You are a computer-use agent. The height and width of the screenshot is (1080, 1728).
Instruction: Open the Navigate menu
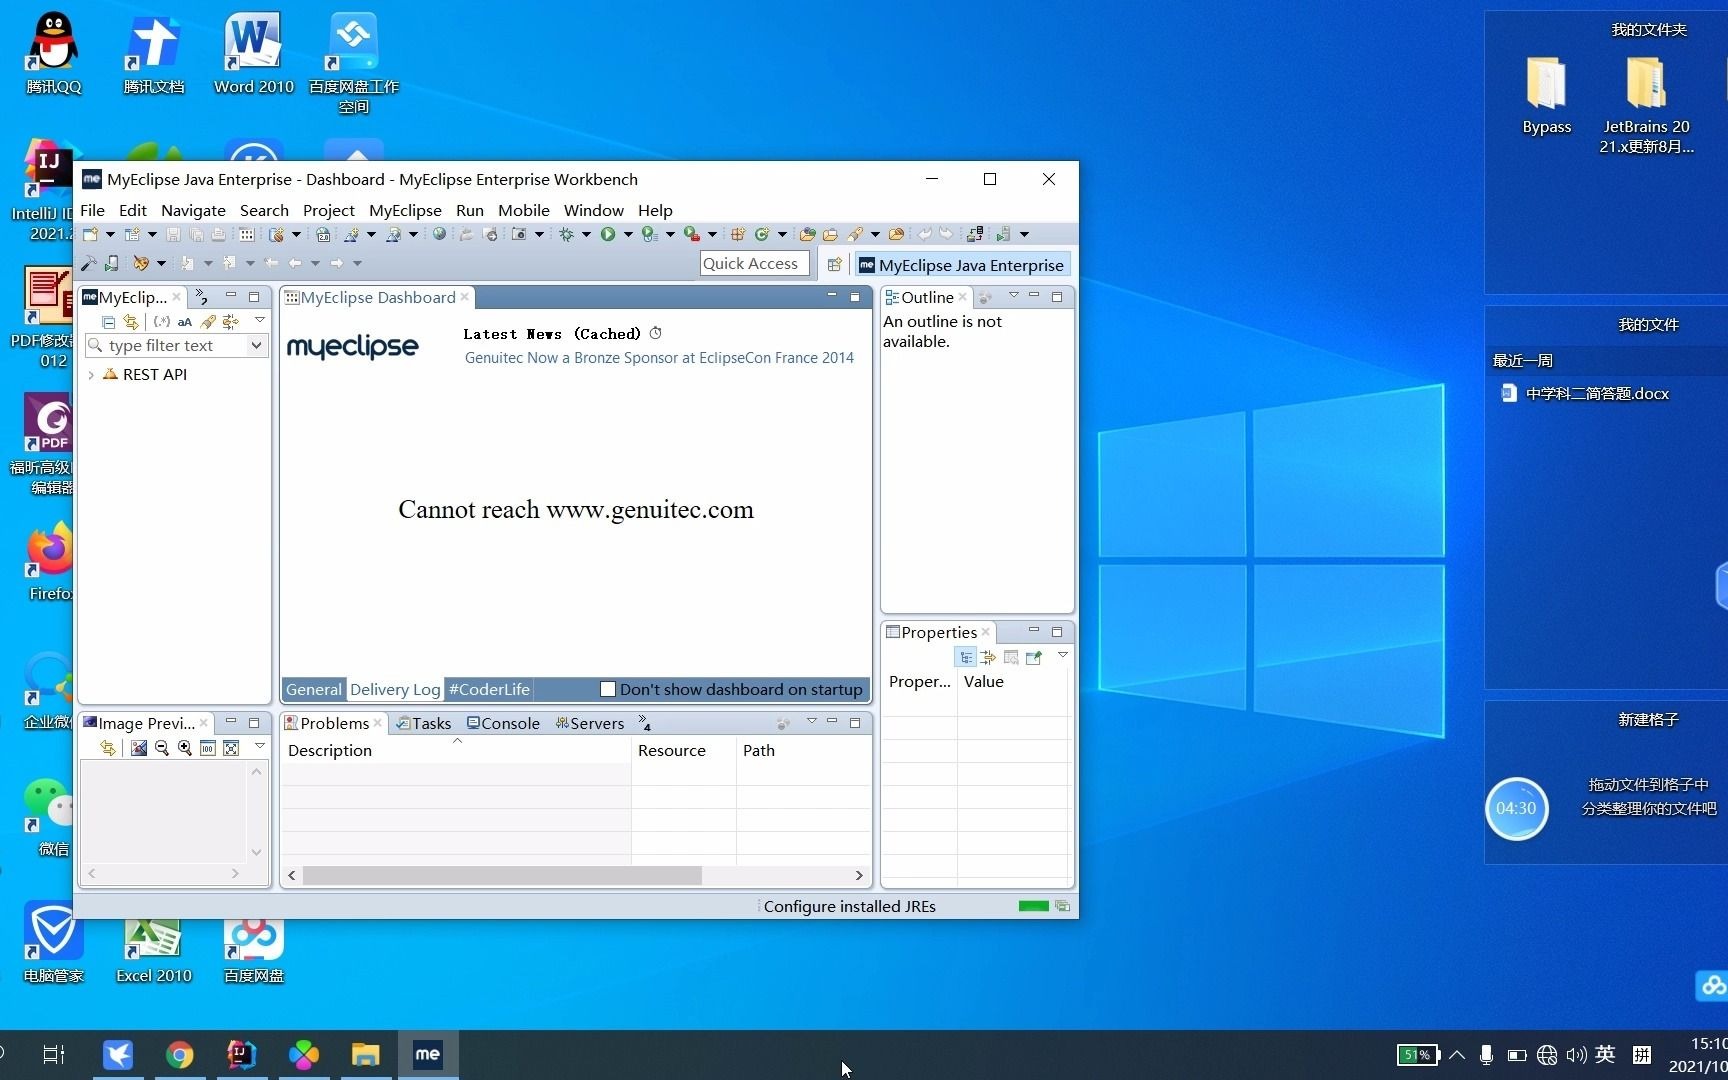(x=193, y=210)
